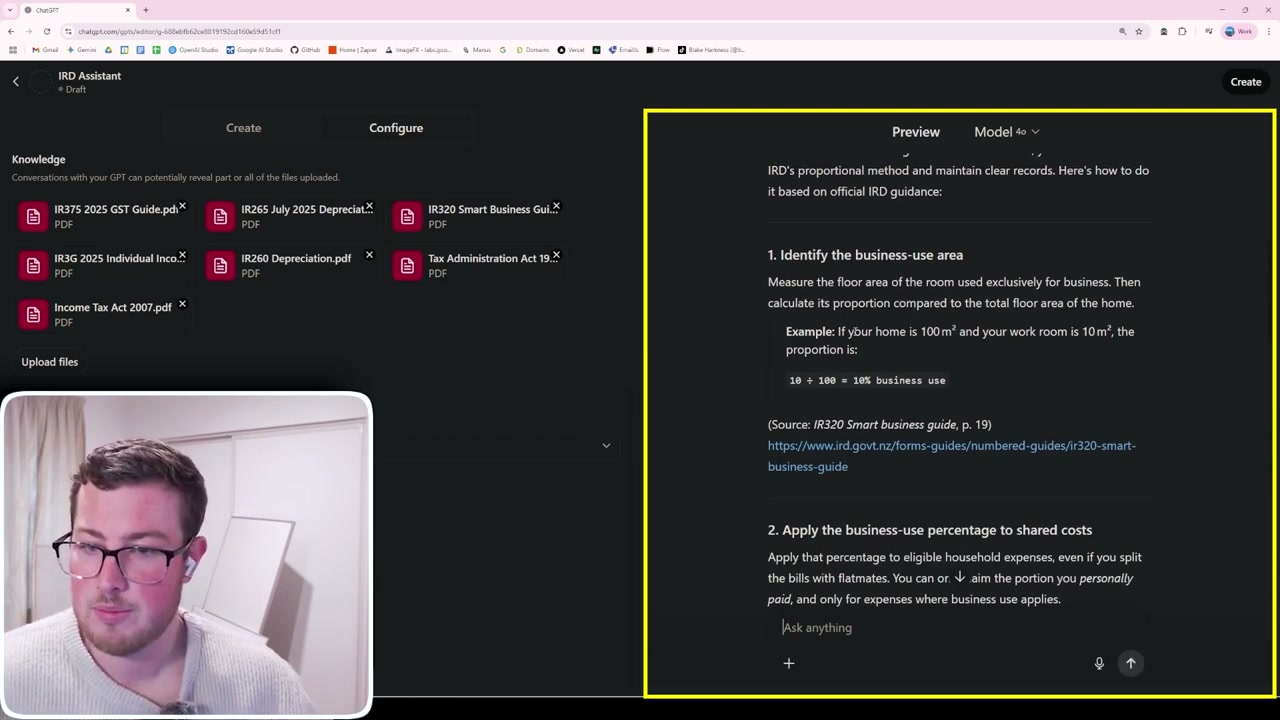Click the browser back arrow
1280x720 pixels.
[x=11, y=31]
